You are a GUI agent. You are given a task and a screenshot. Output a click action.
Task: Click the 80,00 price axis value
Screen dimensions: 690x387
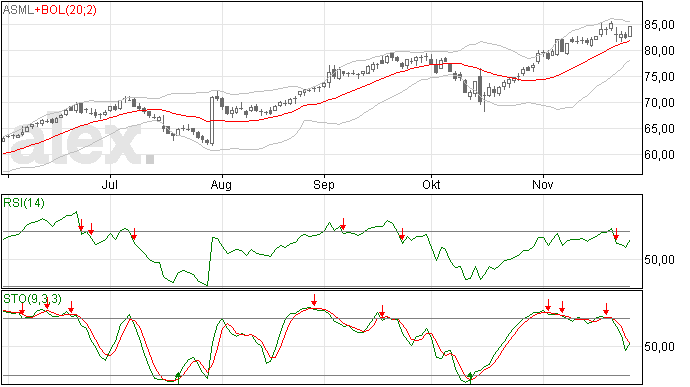(x=659, y=51)
